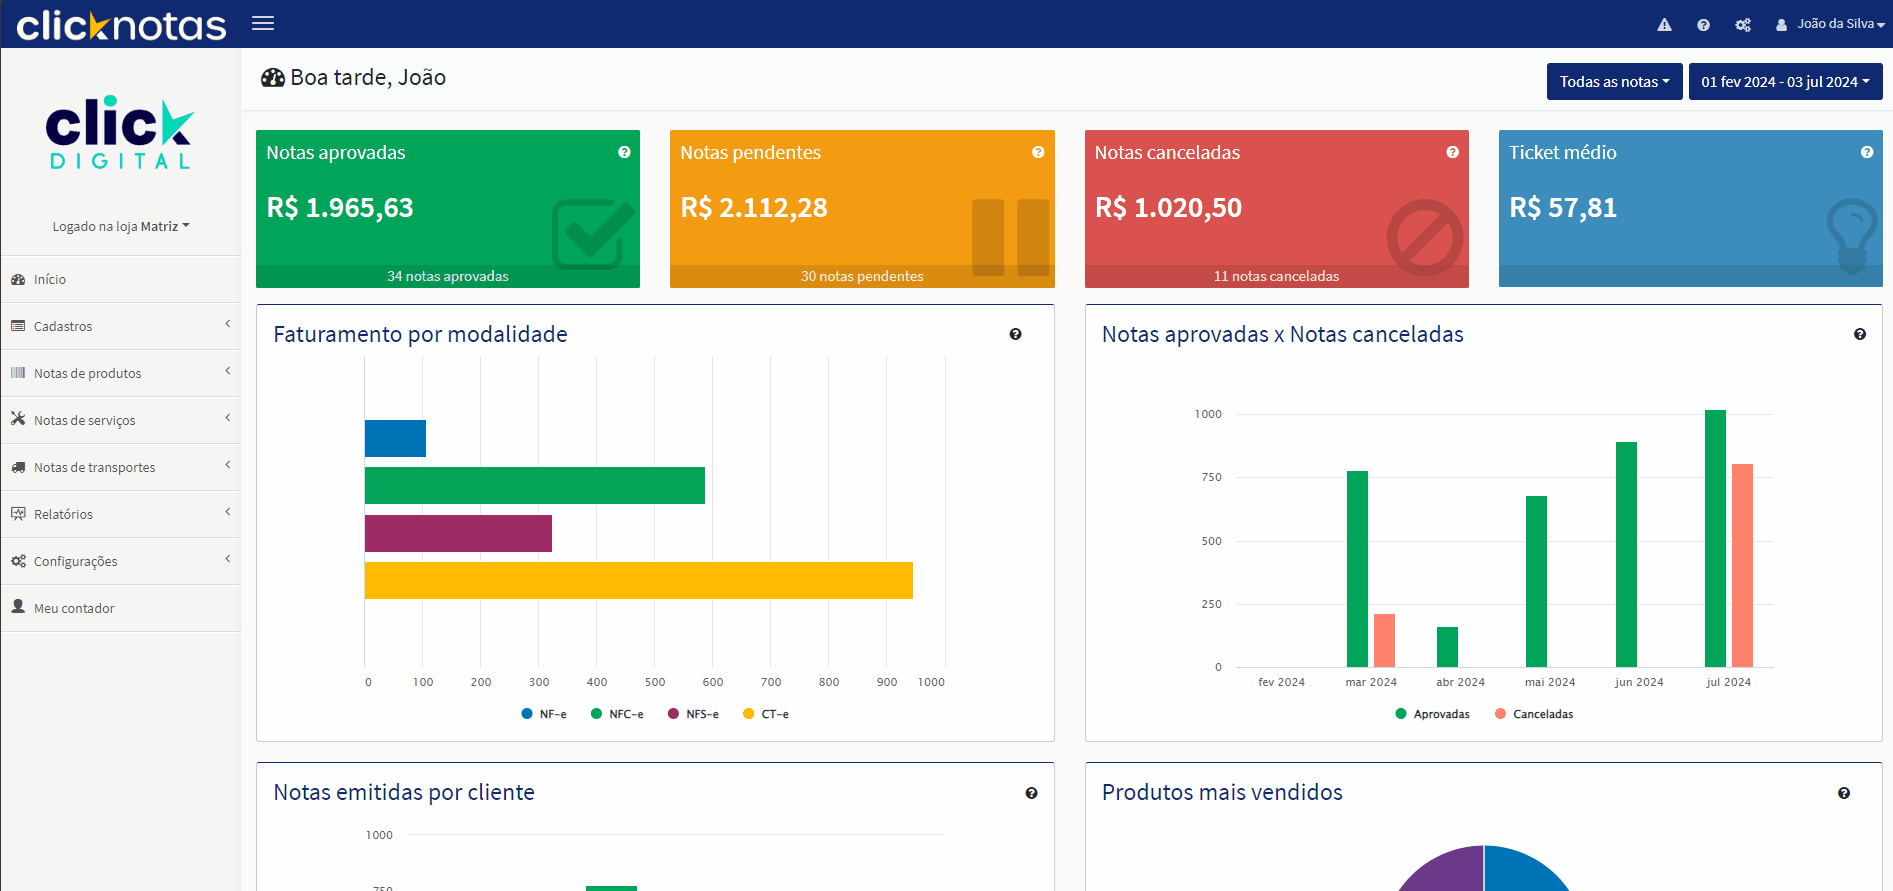The height and width of the screenshot is (891, 1893).
Task: Click help icon on Produtos mais vendidos
Action: pyautogui.click(x=1843, y=793)
